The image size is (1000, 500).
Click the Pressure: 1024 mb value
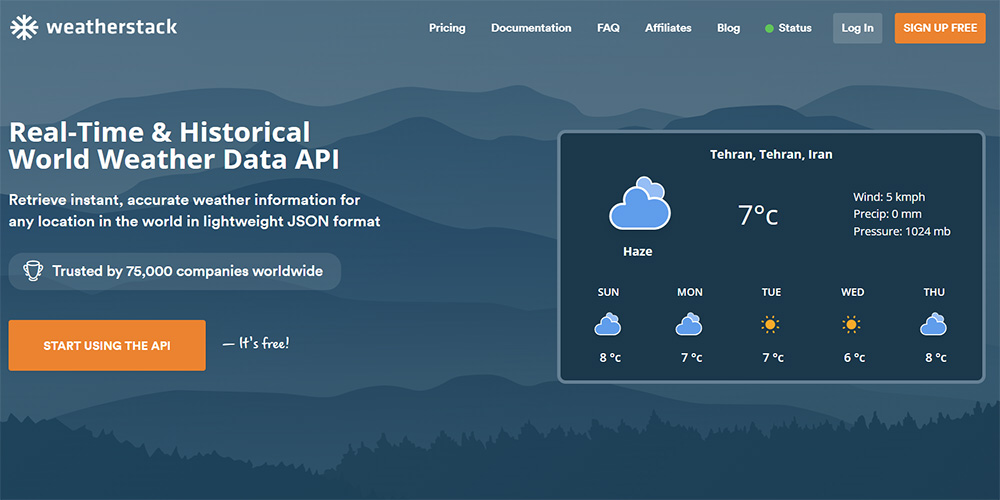(902, 232)
